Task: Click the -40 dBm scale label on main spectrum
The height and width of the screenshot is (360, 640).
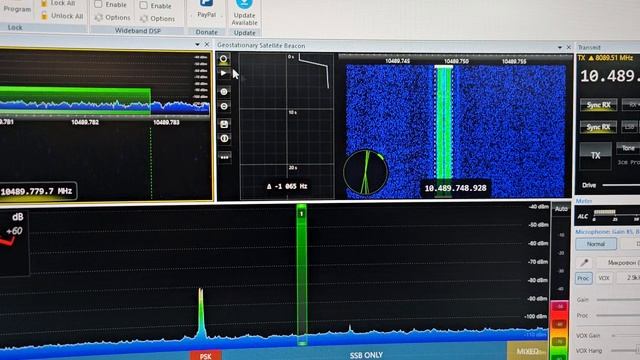Action: (539, 207)
